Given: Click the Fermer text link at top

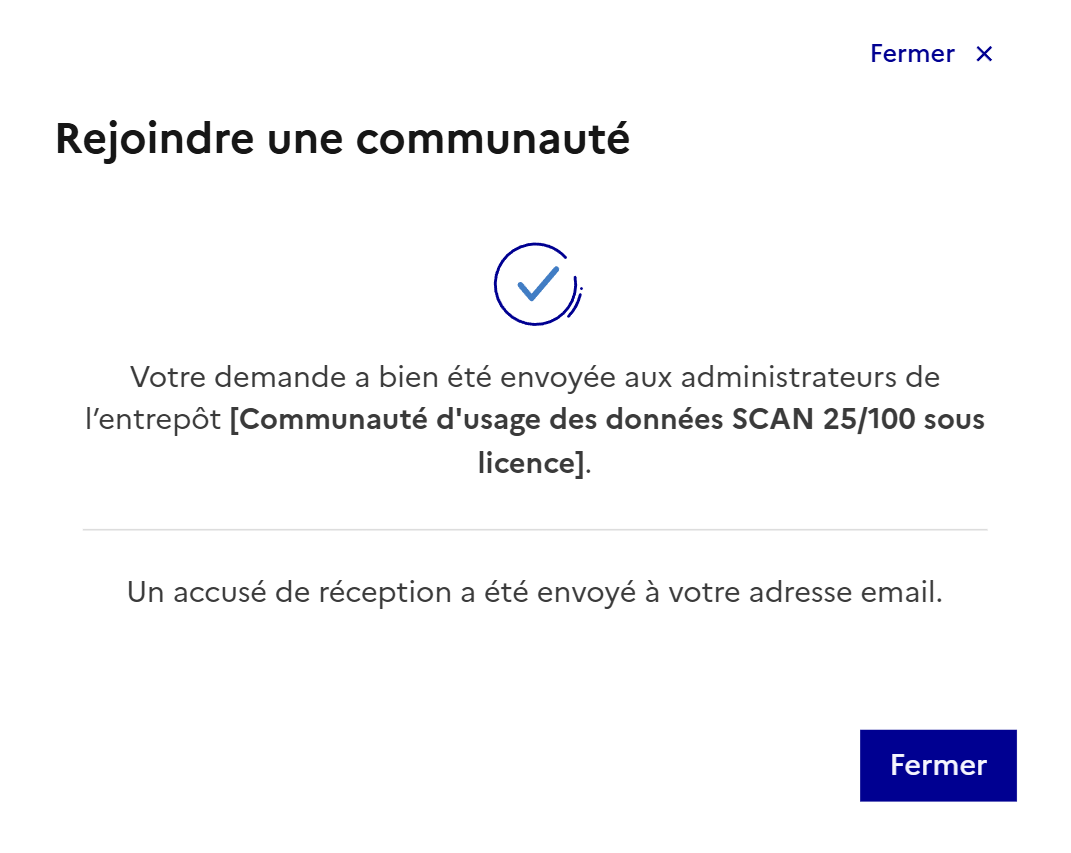Looking at the screenshot, I should pyautogui.click(x=912, y=54).
